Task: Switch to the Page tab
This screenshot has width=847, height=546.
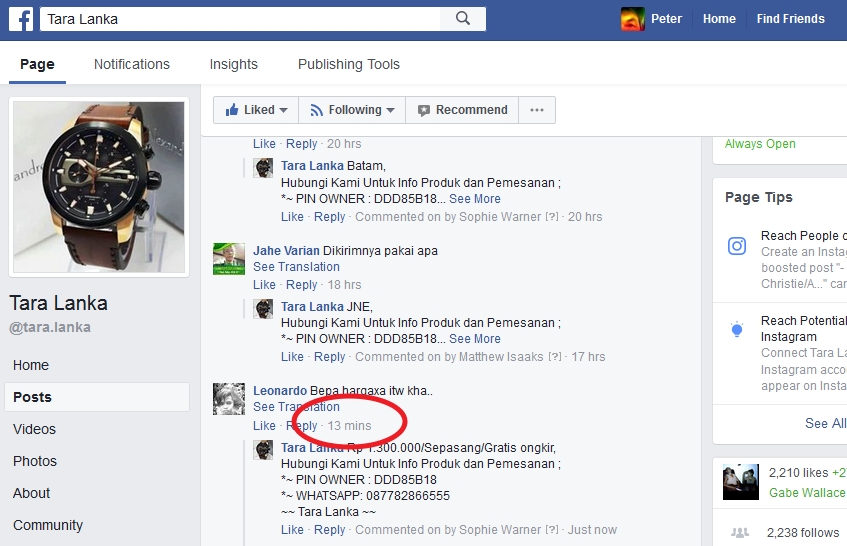Action: [37, 64]
